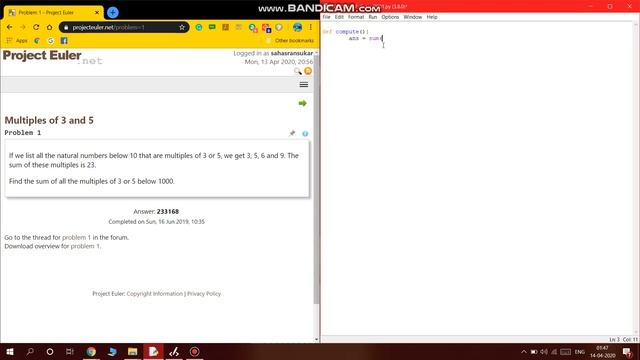Screen dimensions: 640x360
Task: Click answer value 233168
Action: tap(168, 211)
